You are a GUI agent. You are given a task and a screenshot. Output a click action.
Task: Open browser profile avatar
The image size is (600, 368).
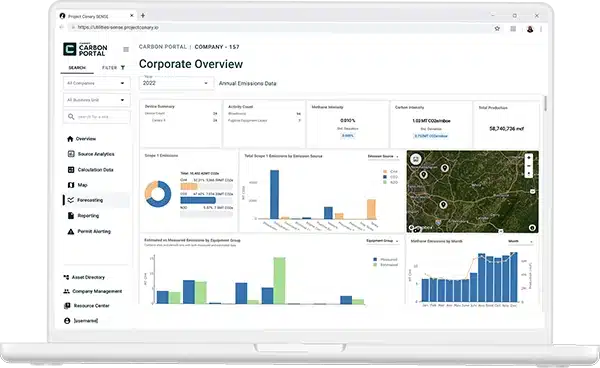pos(530,29)
